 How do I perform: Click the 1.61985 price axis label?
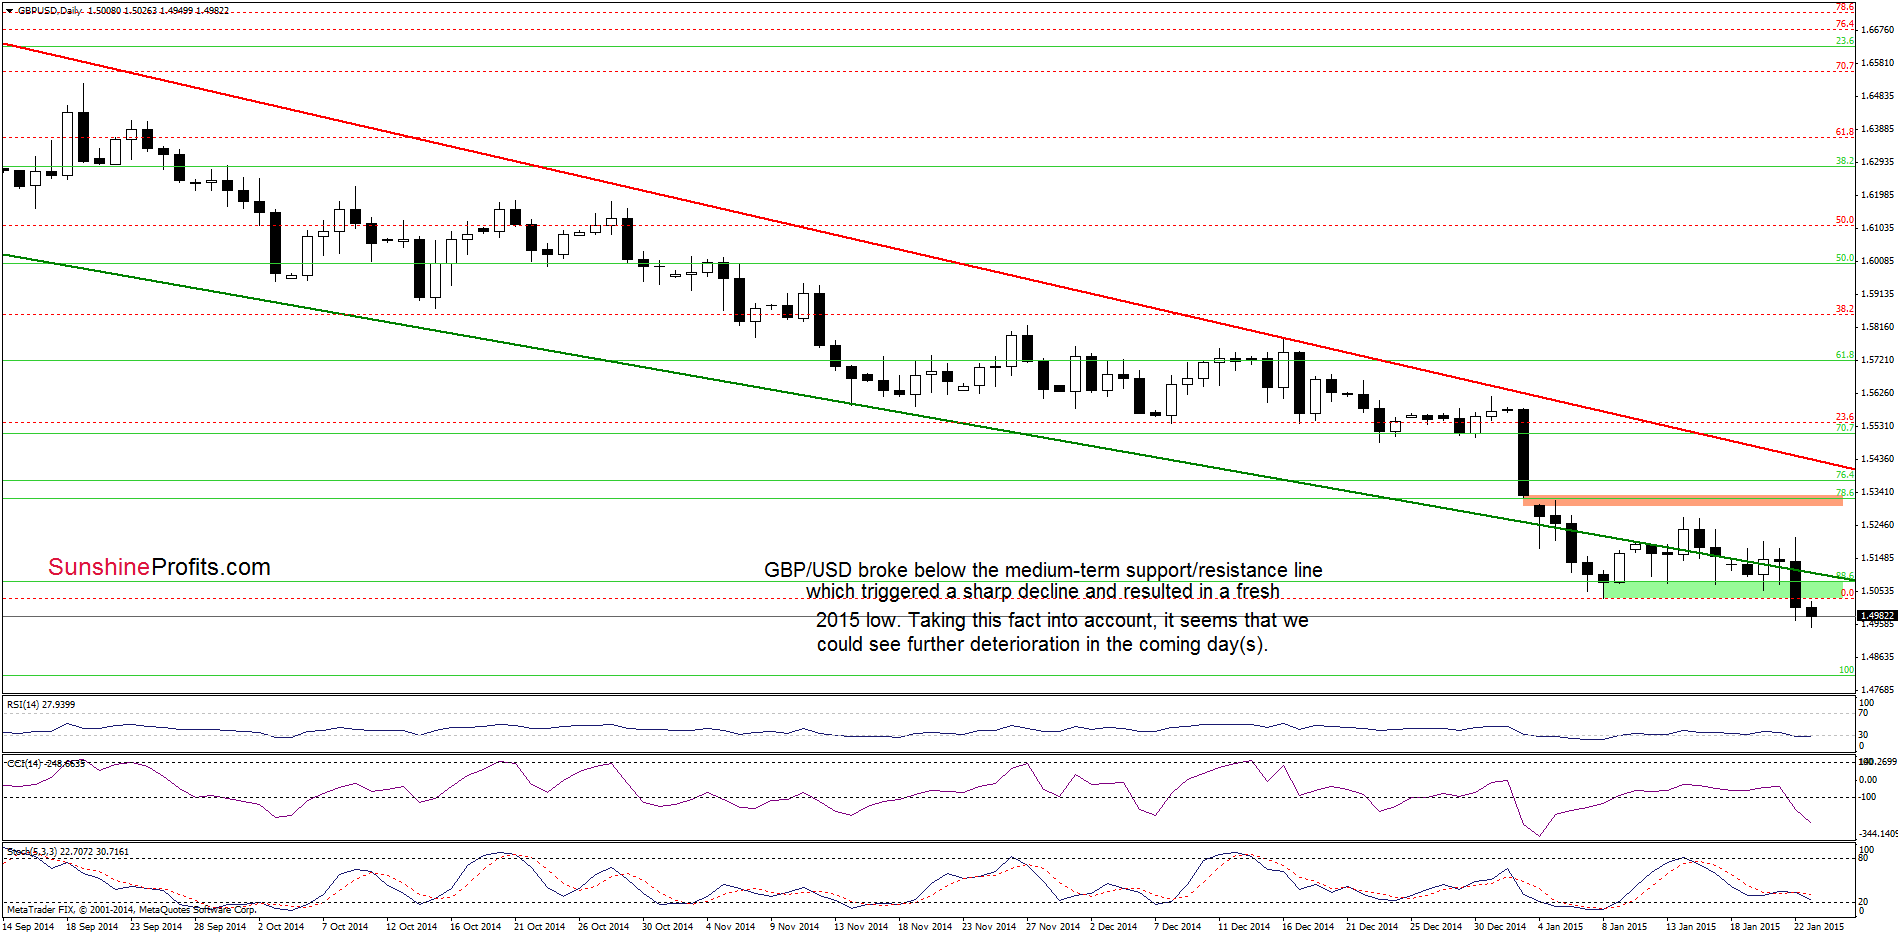coord(1878,195)
